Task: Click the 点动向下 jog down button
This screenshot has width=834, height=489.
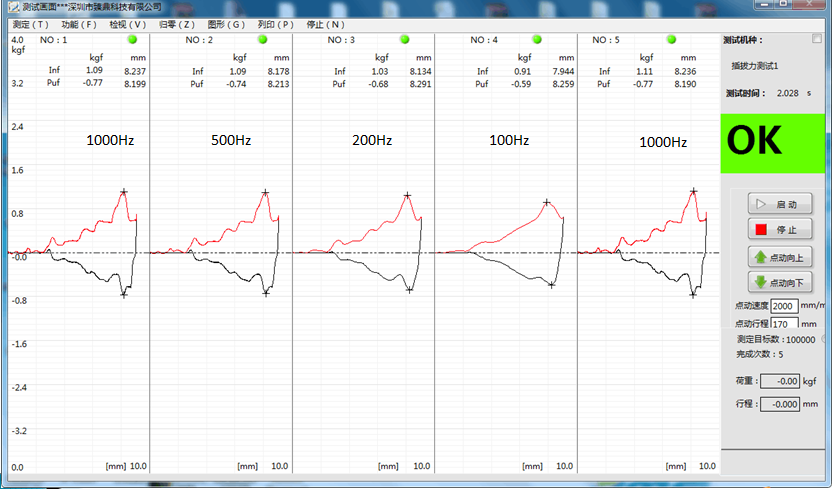Action: (780, 282)
